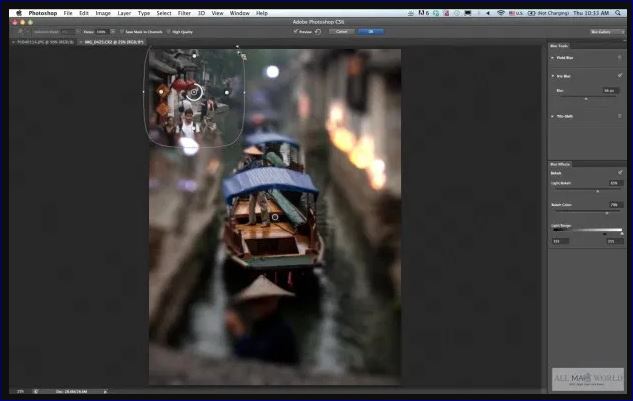Click the Iris Blur amount field
Image resolution: width=633 pixels, height=401 pixels.
pos(610,90)
